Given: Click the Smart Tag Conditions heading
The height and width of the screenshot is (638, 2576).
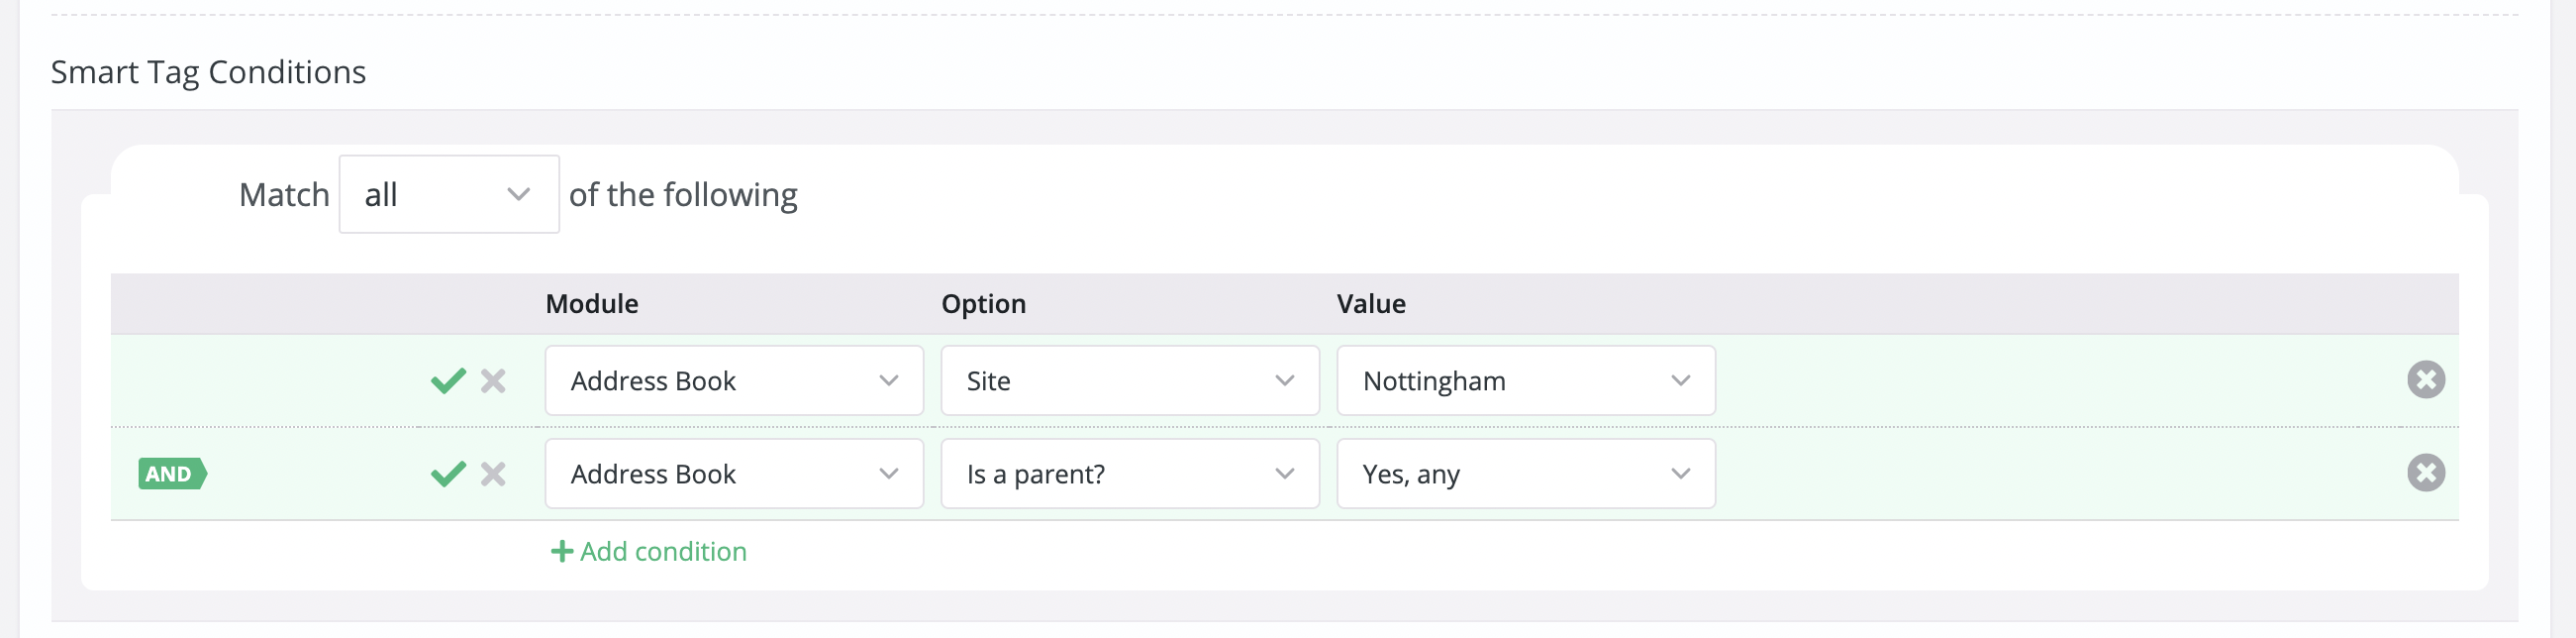Looking at the screenshot, I should pyautogui.click(x=208, y=72).
